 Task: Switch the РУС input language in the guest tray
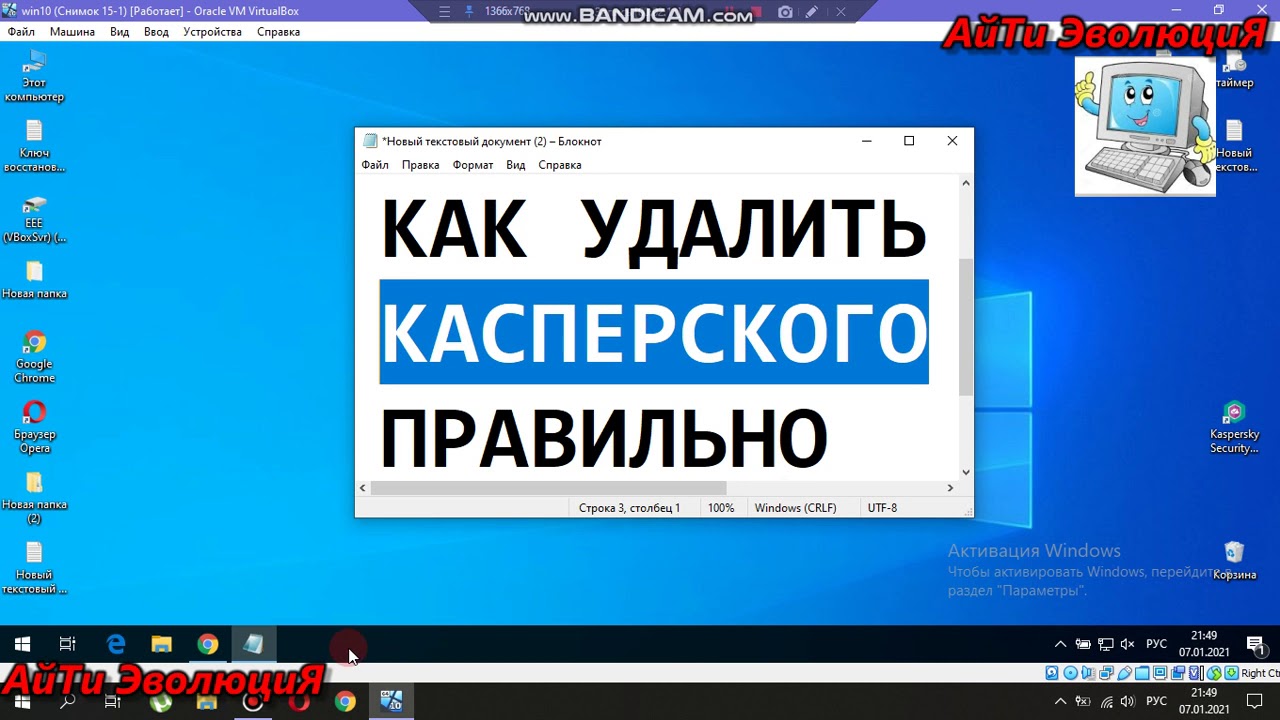coord(1156,644)
